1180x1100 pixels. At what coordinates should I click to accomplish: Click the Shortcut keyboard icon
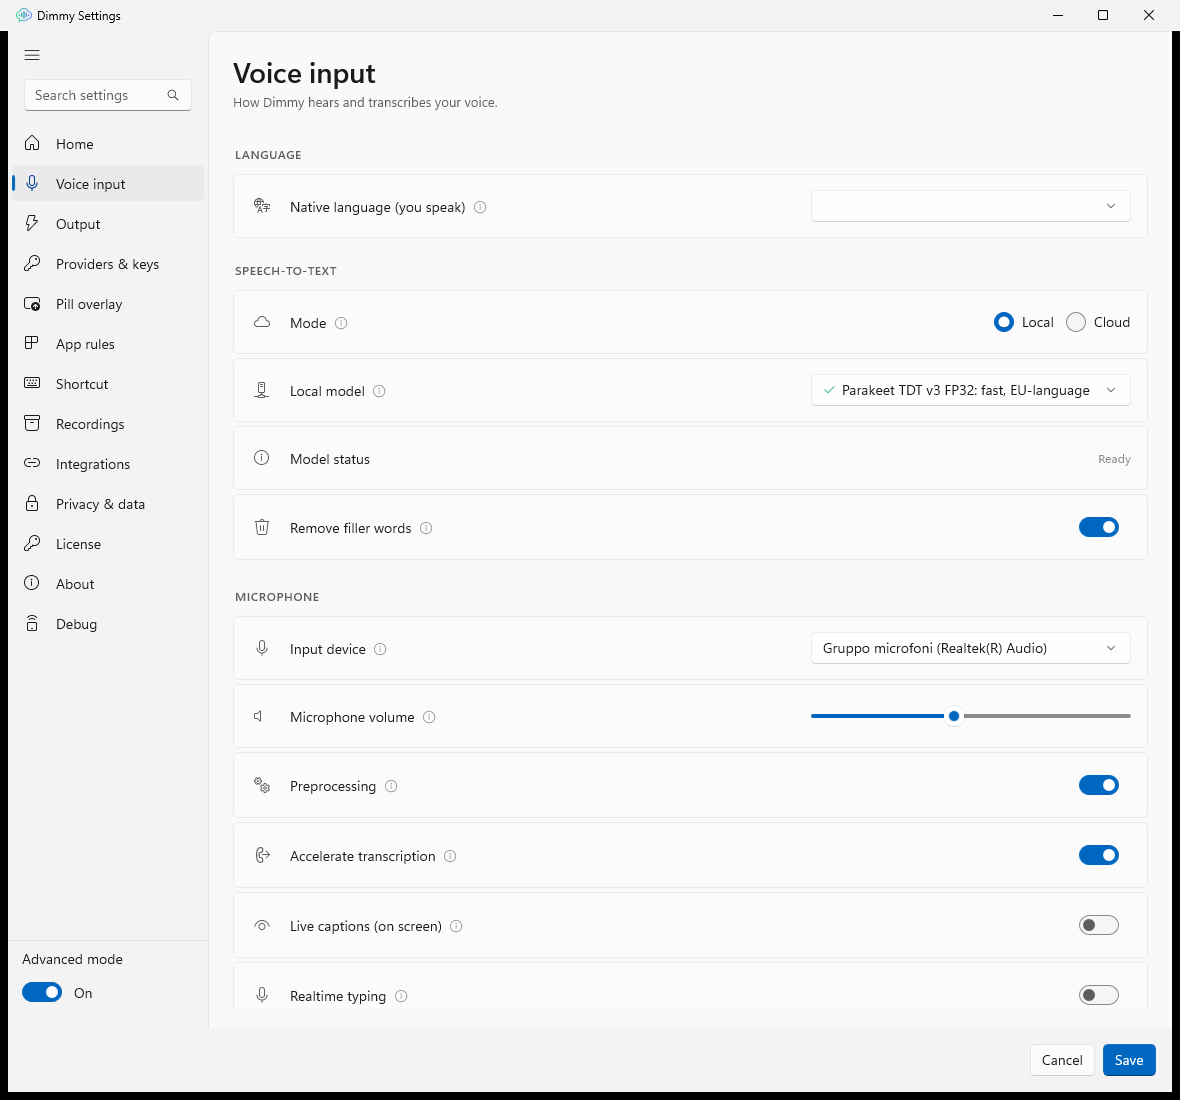point(32,383)
